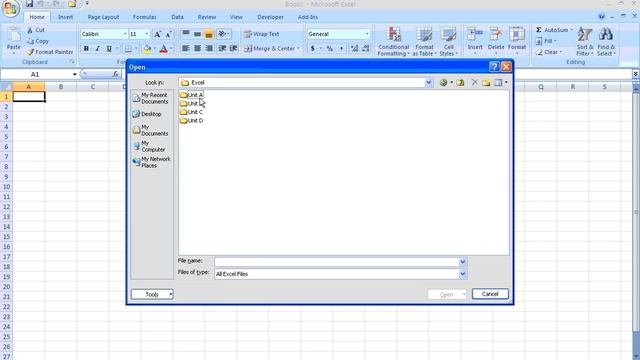Click Create New Folder icon in dialog

[486, 82]
